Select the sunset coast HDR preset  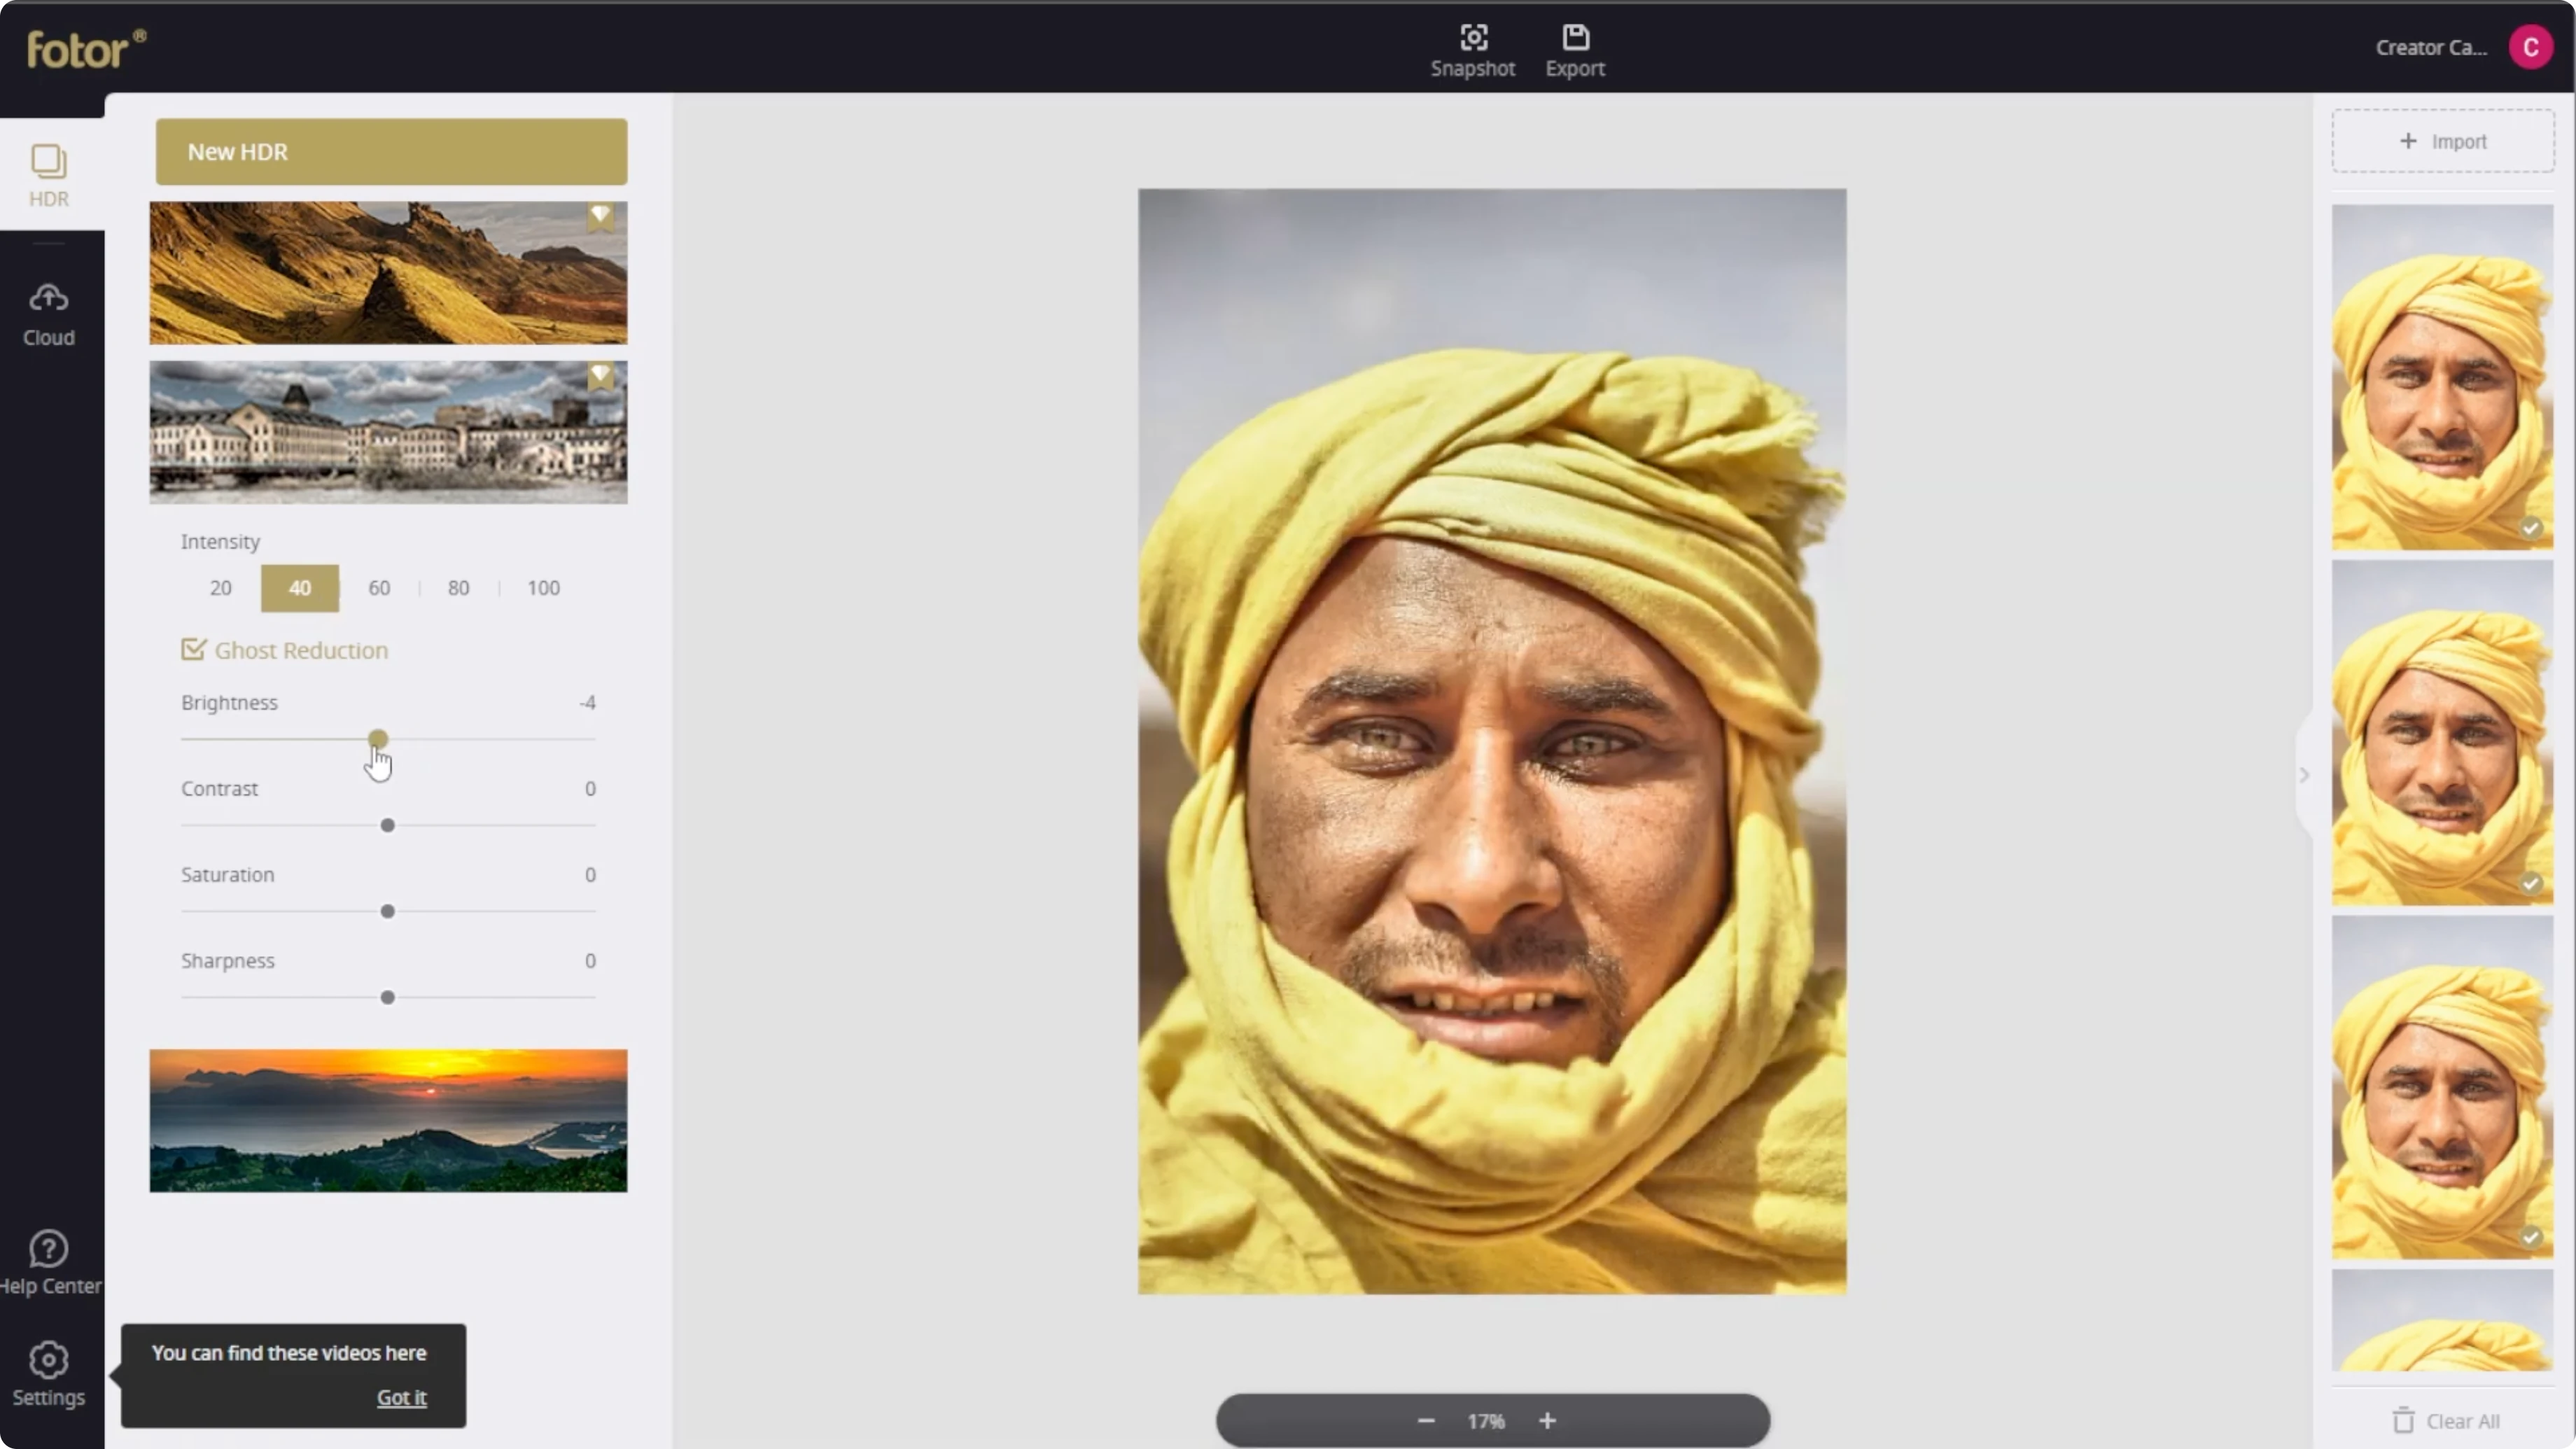[x=388, y=1120]
